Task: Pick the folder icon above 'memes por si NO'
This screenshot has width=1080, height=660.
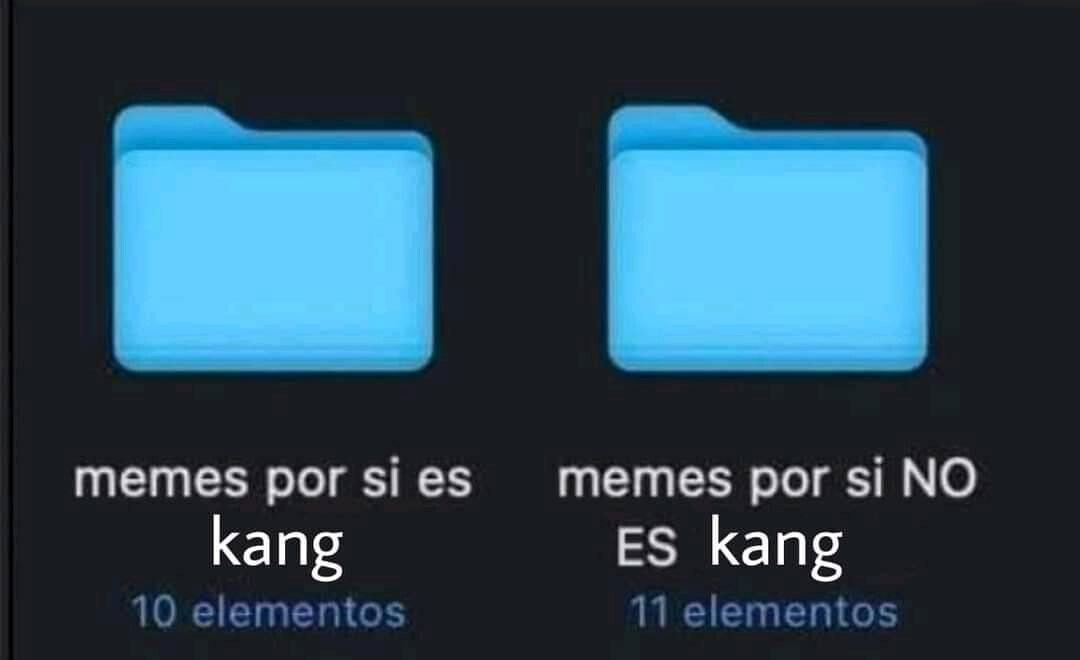Action: (x=768, y=238)
